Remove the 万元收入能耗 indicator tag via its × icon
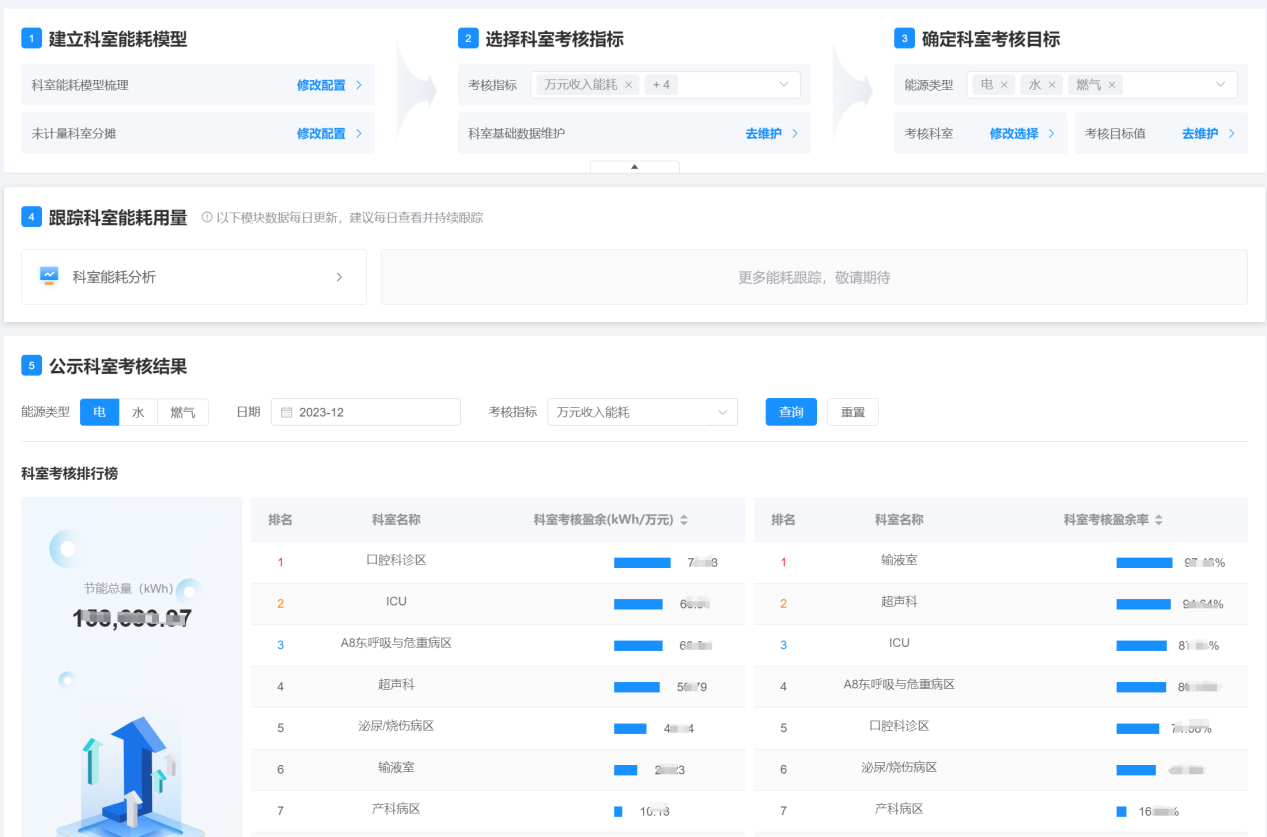 point(629,84)
